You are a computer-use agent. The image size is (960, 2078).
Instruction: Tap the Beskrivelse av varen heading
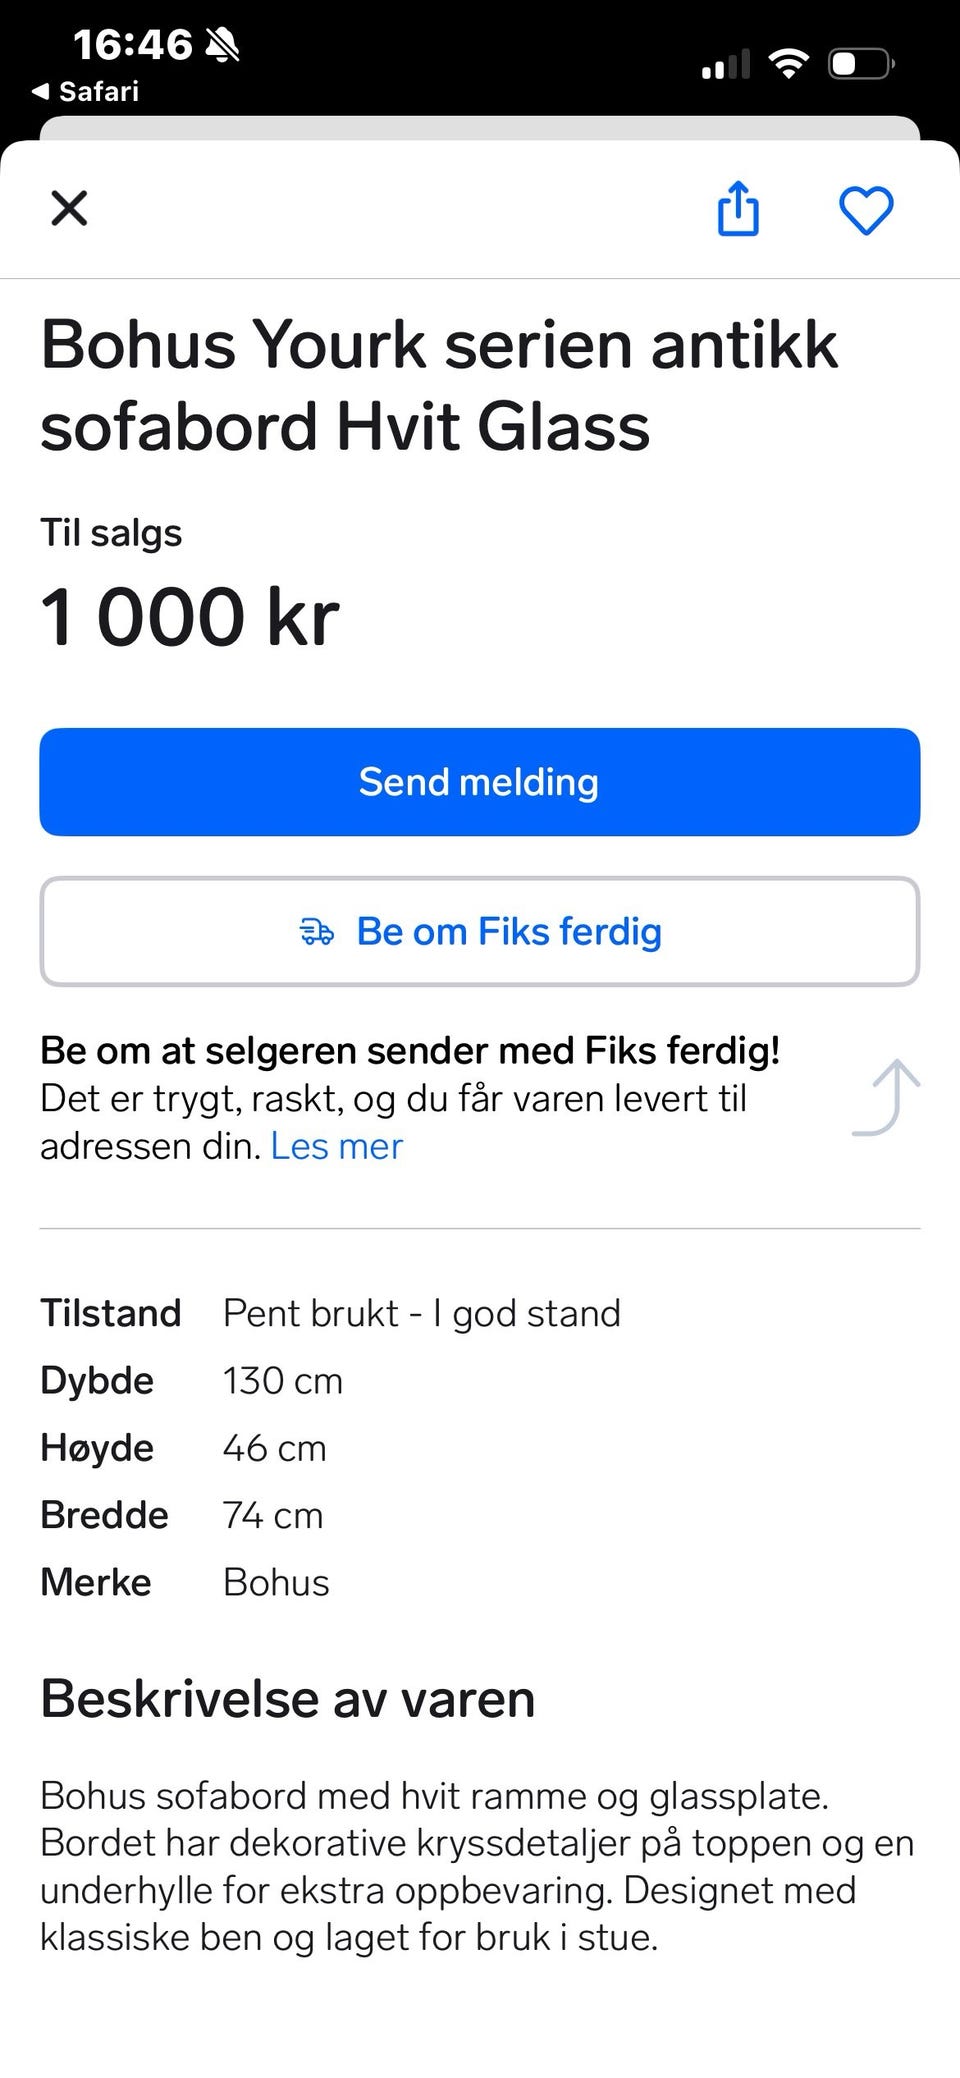click(288, 1698)
